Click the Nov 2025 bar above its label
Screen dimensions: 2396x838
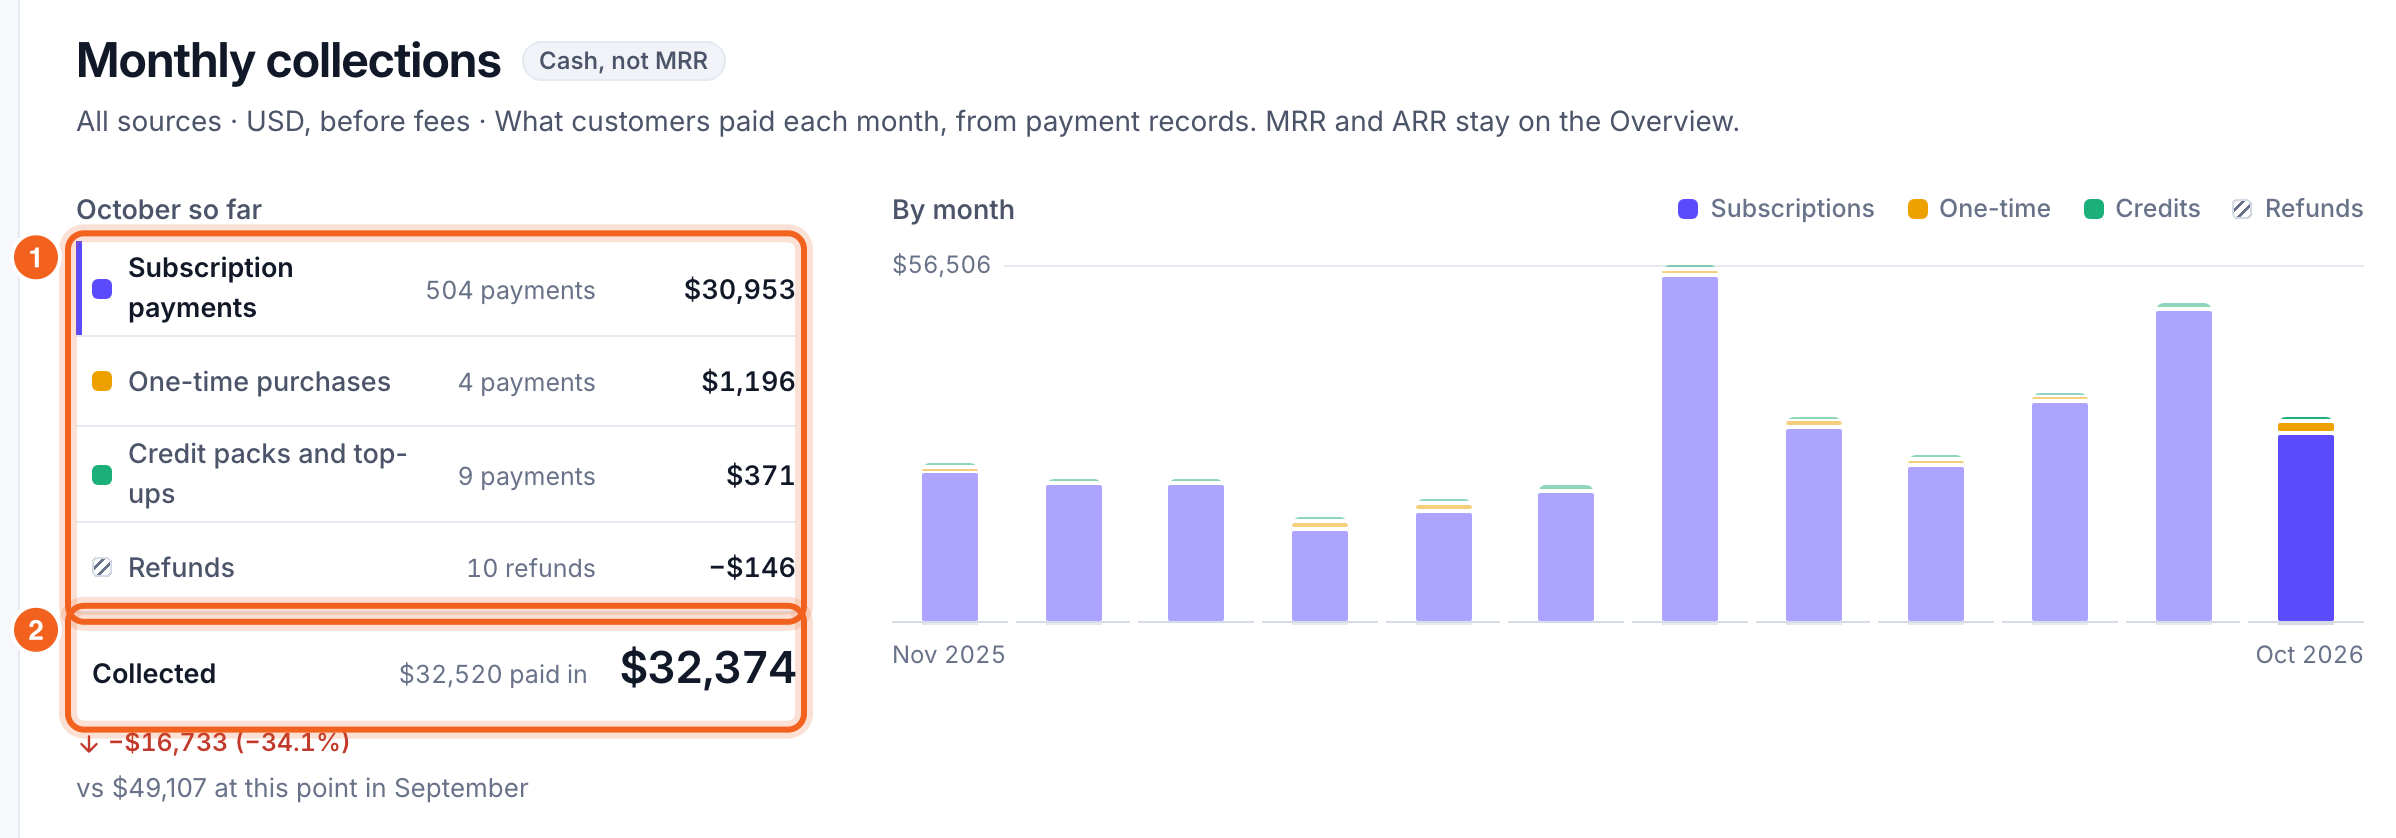coord(949,543)
